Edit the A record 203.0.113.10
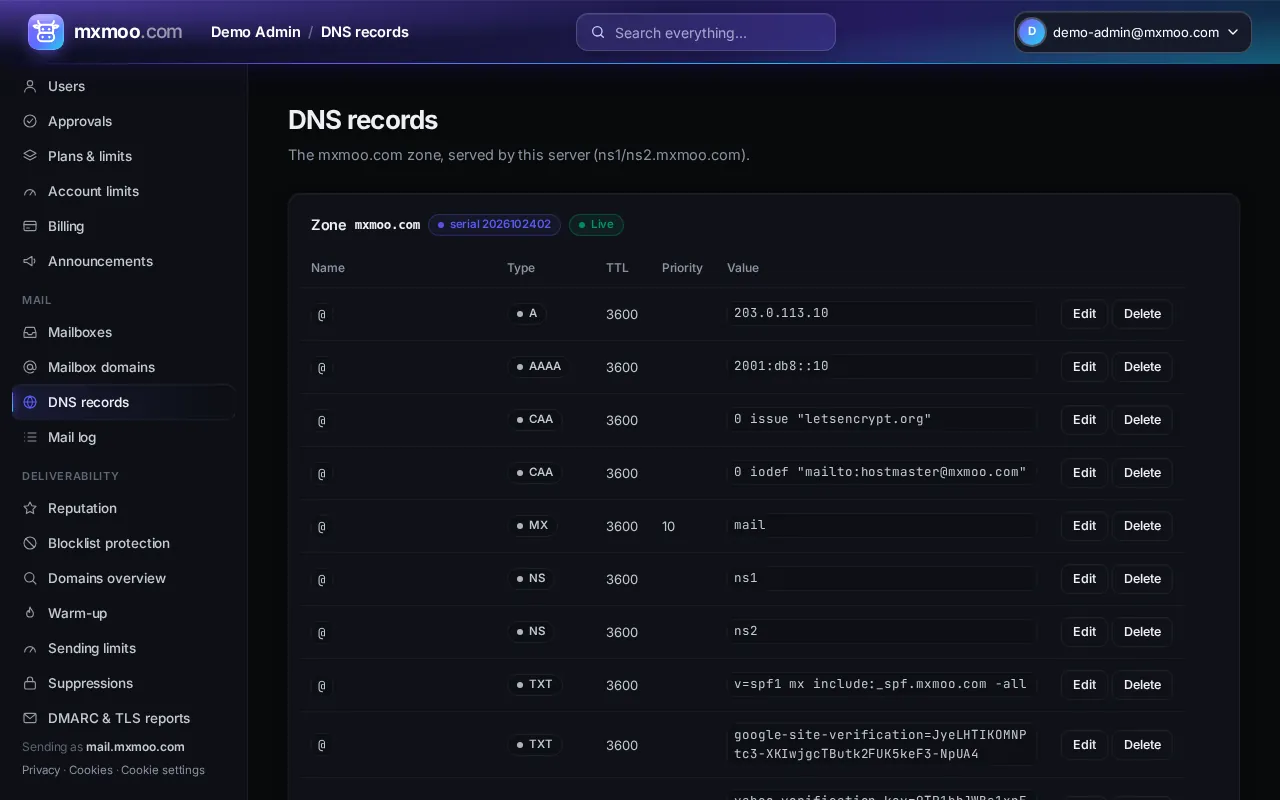The height and width of the screenshot is (800, 1280). [1084, 314]
